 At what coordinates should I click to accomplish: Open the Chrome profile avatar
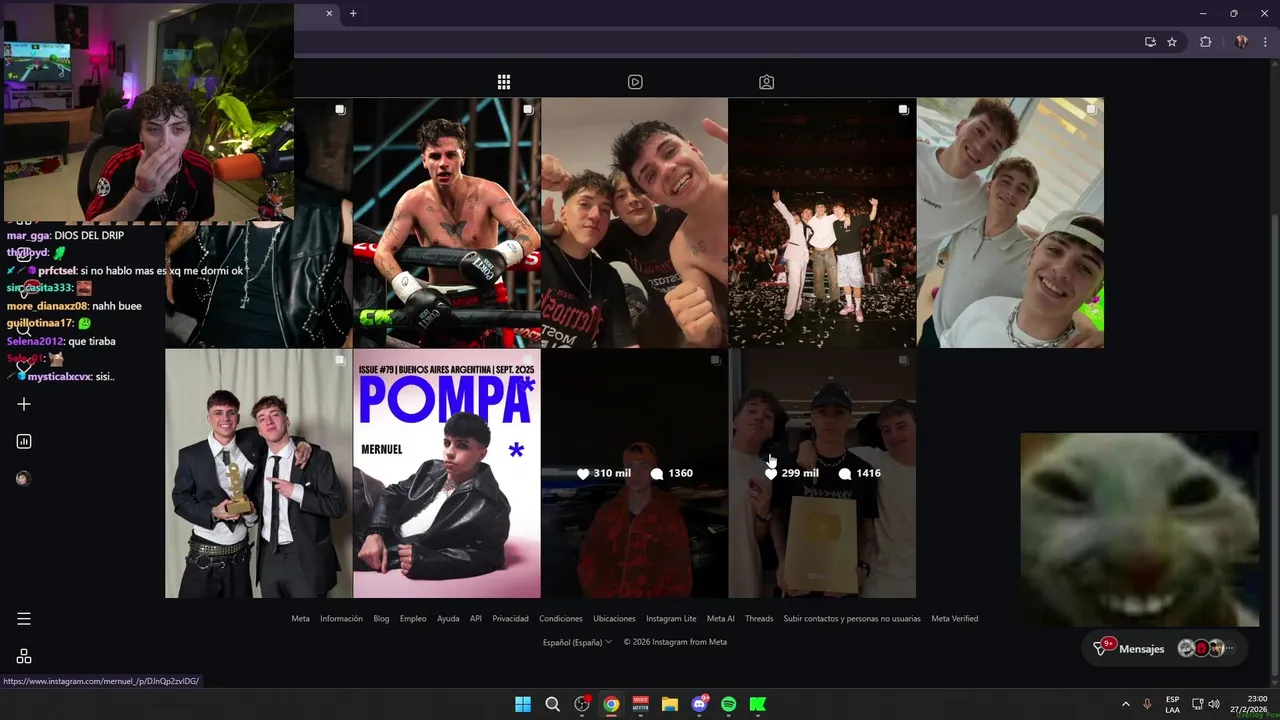(1241, 42)
